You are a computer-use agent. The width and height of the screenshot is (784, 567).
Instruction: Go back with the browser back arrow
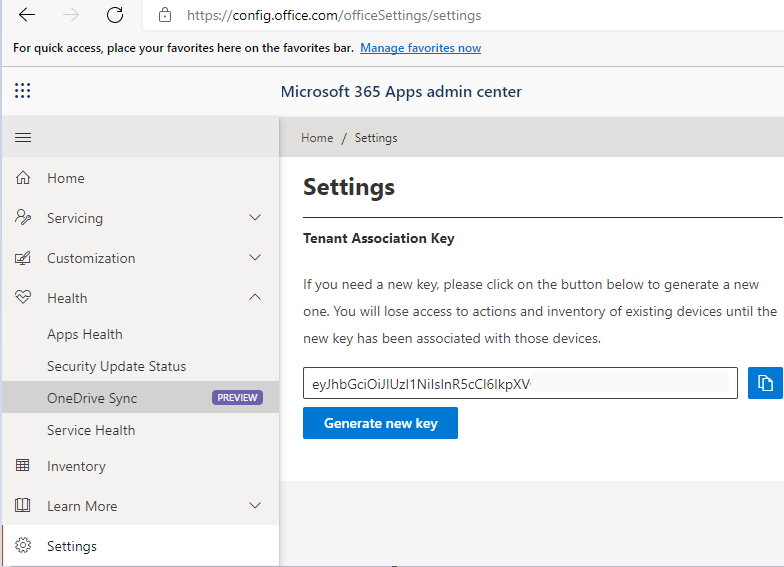(26, 15)
